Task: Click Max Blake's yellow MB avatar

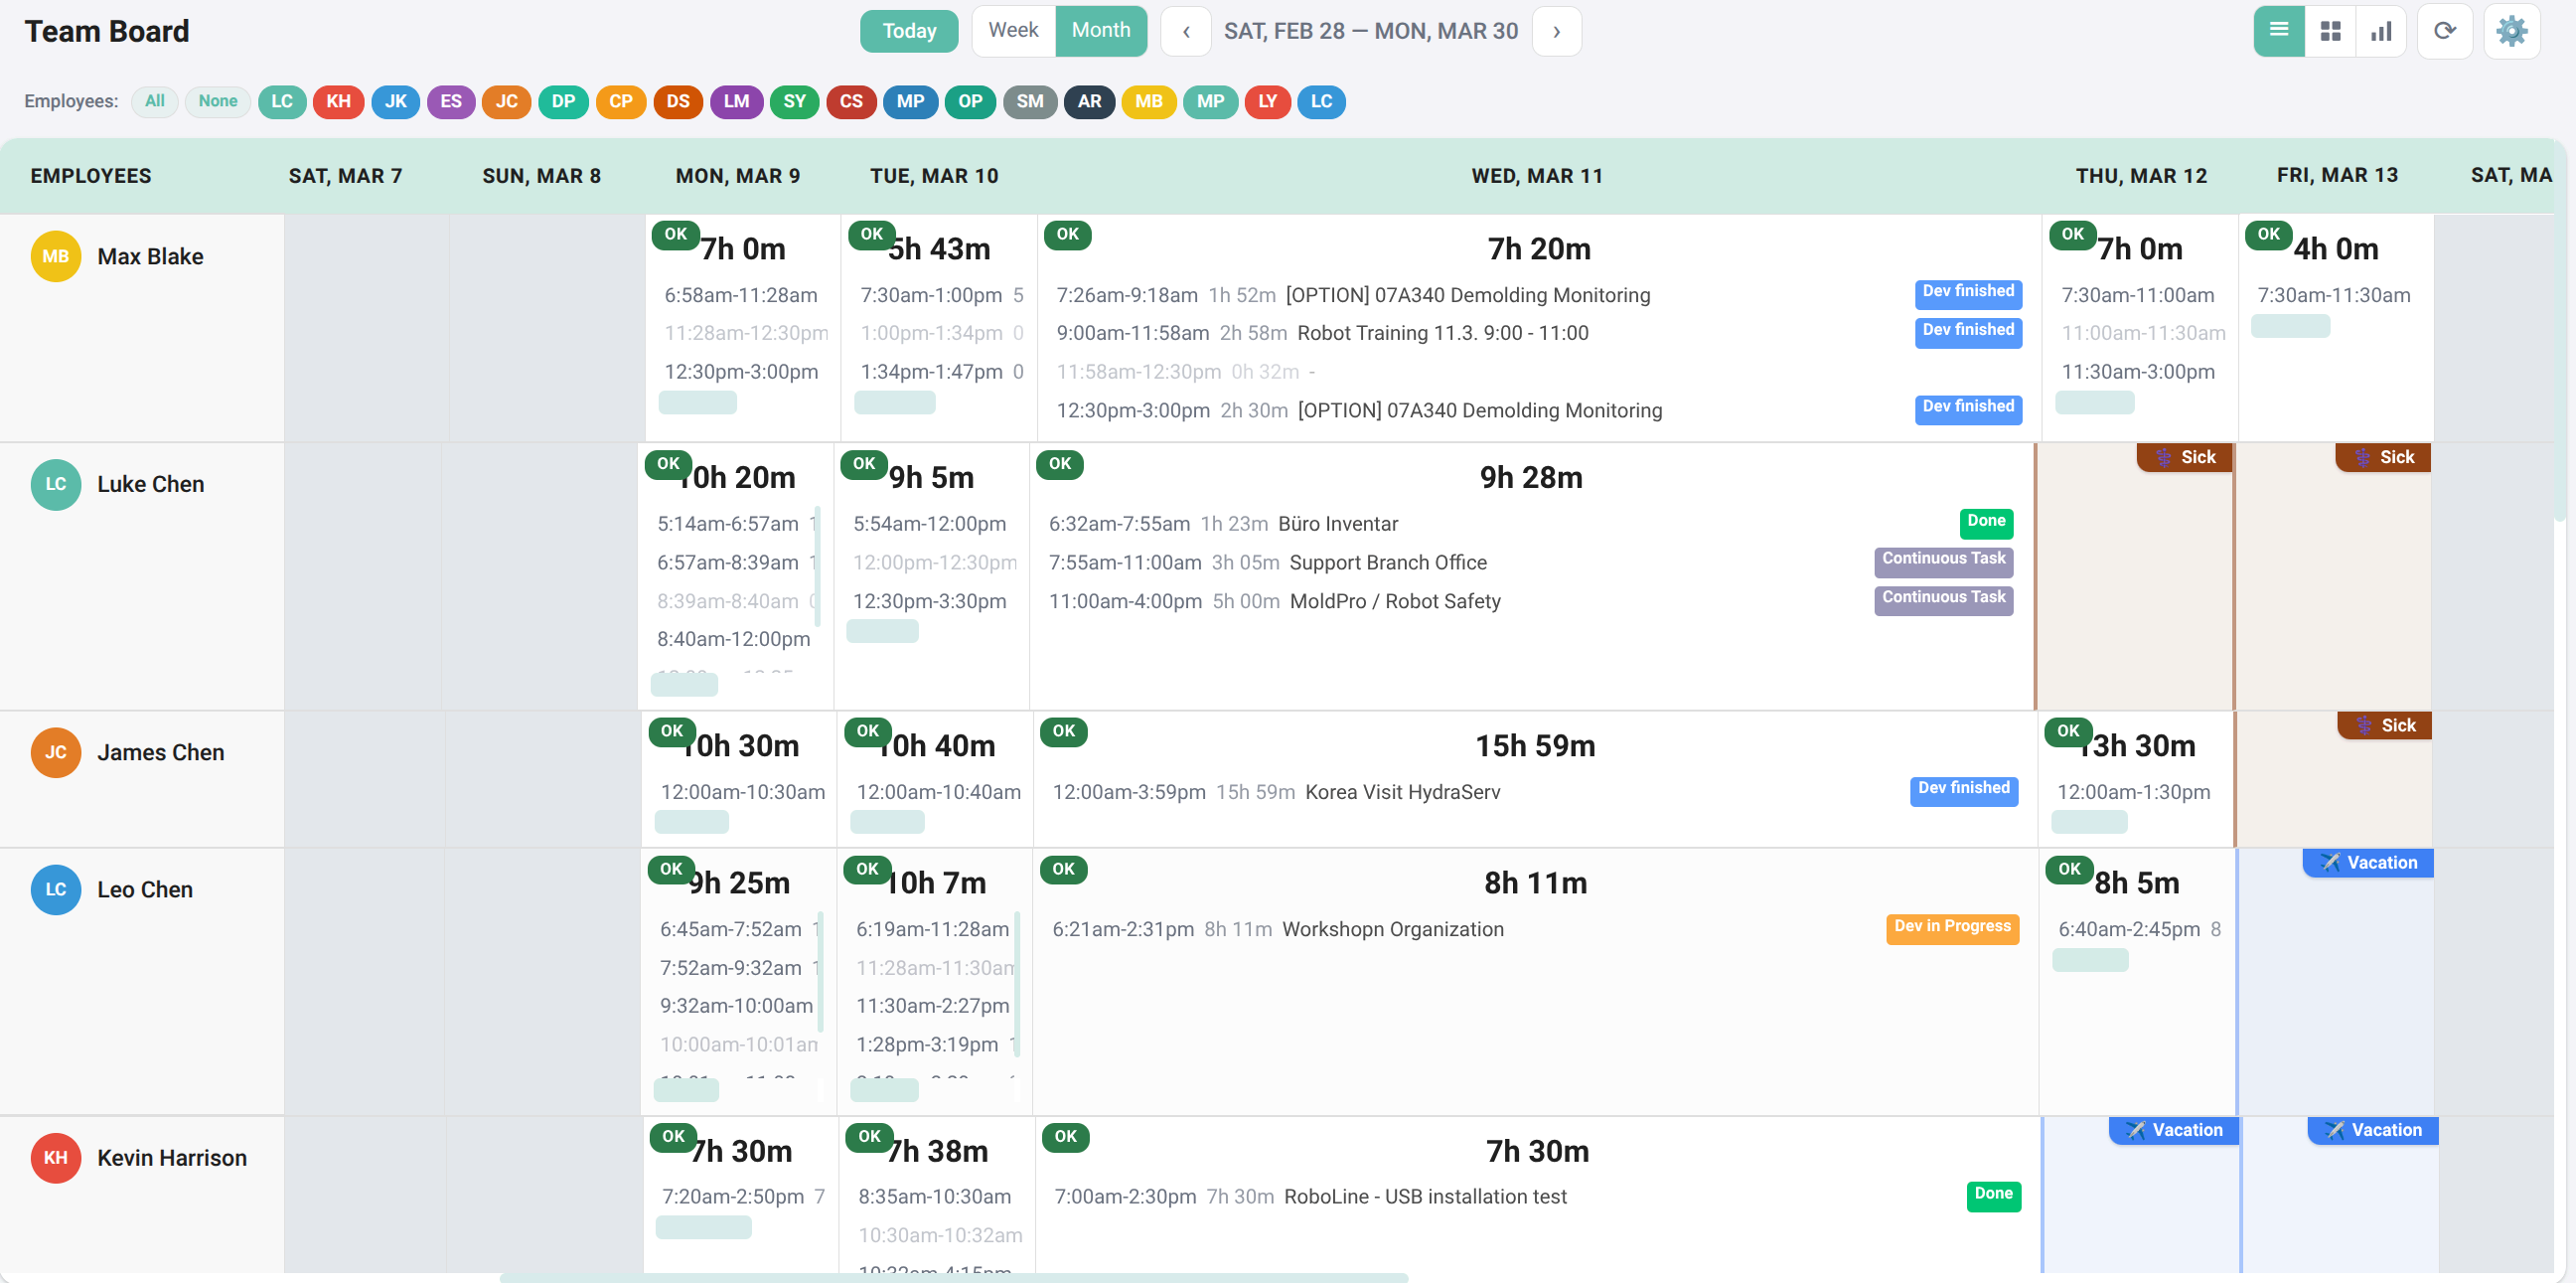Action: [55, 256]
